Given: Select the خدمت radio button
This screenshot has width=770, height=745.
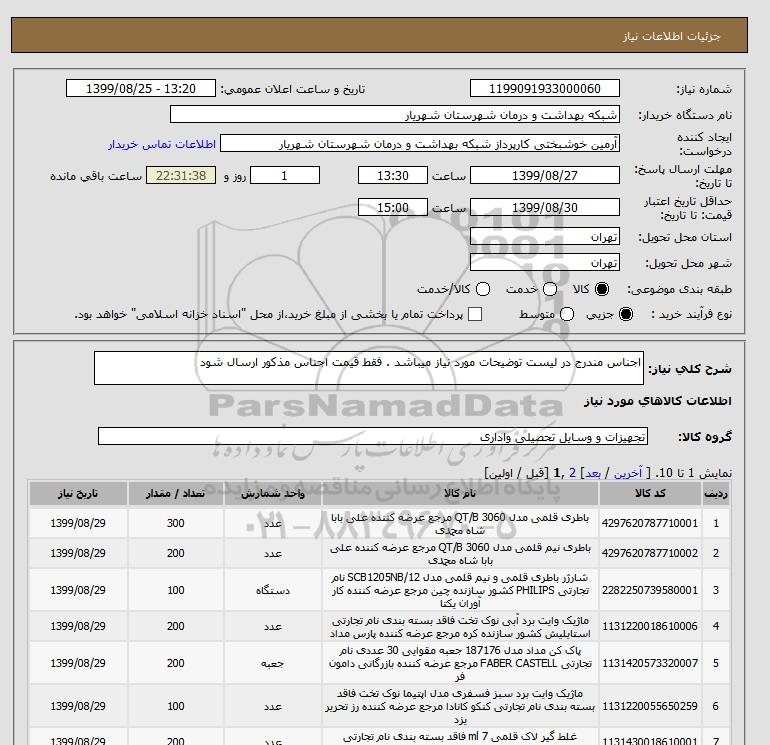Looking at the screenshot, I should 550,289.
